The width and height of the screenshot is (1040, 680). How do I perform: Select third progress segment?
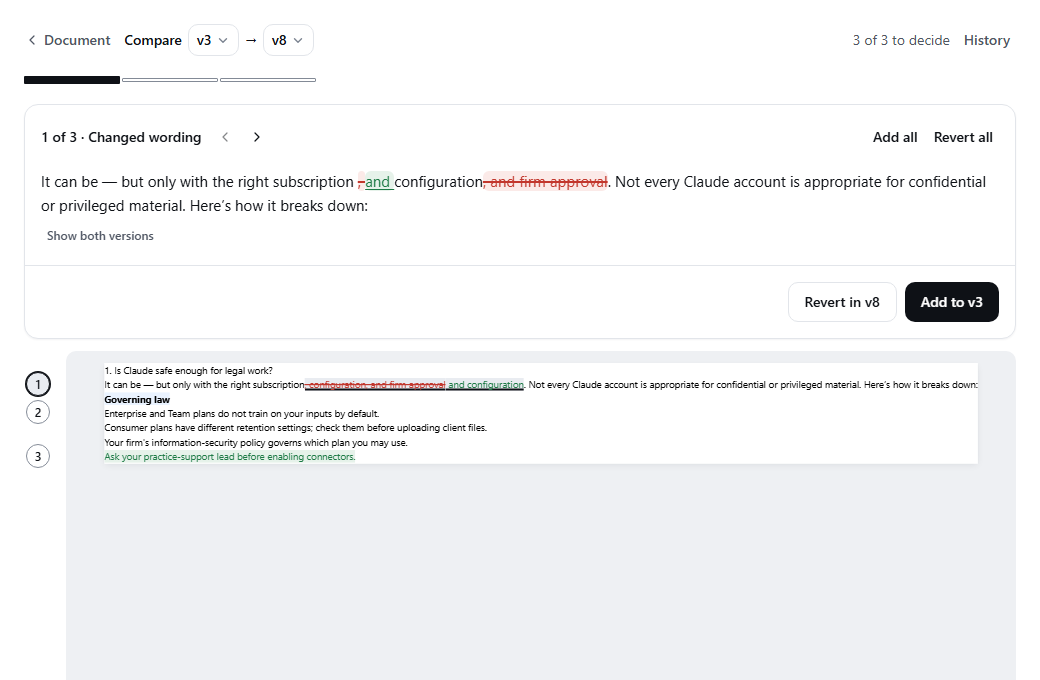(x=268, y=80)
